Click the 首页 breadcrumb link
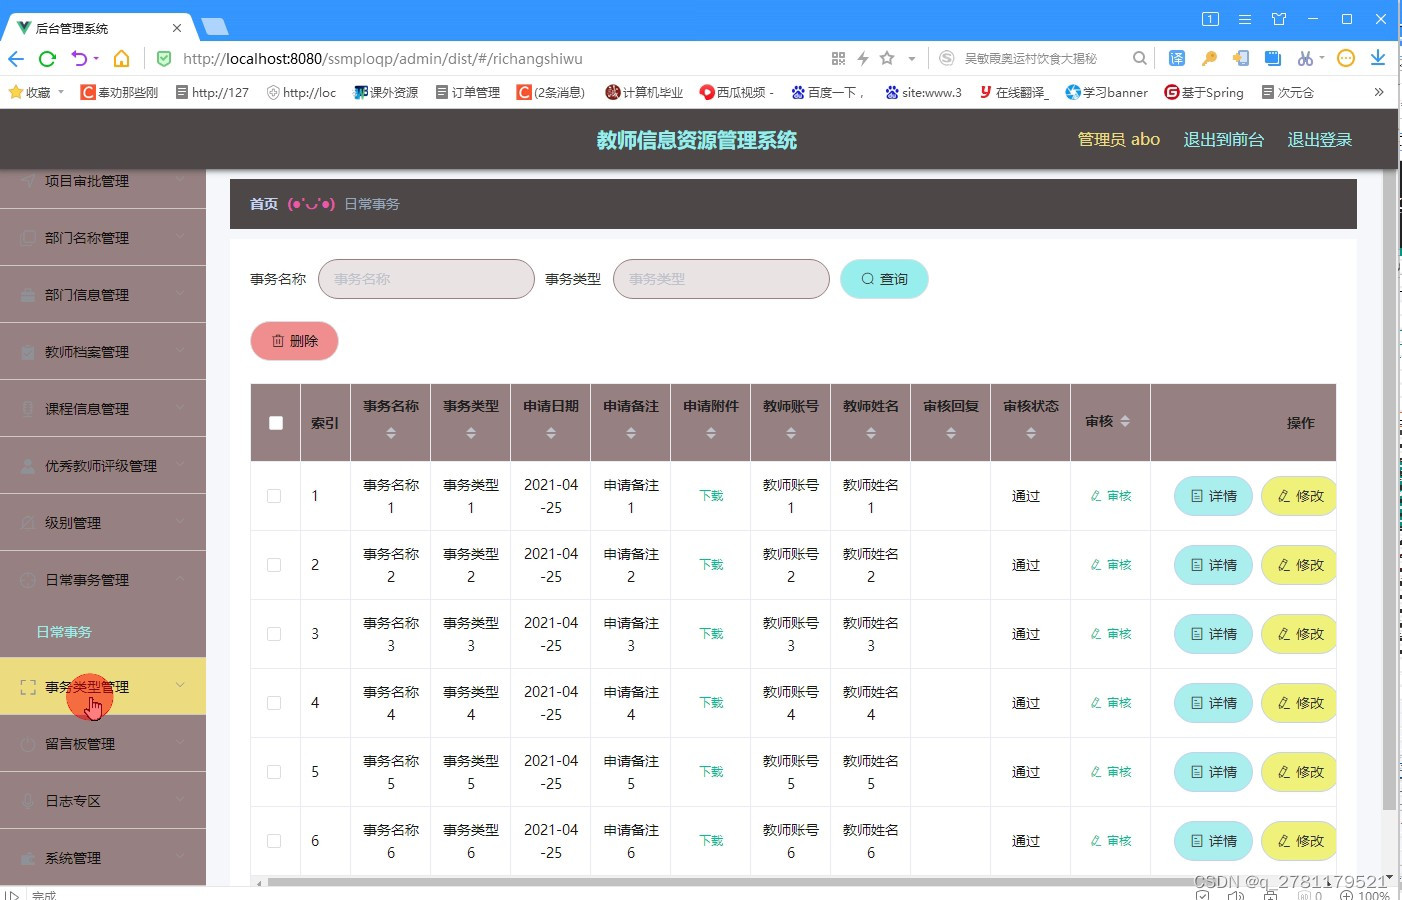 (264, 204)
